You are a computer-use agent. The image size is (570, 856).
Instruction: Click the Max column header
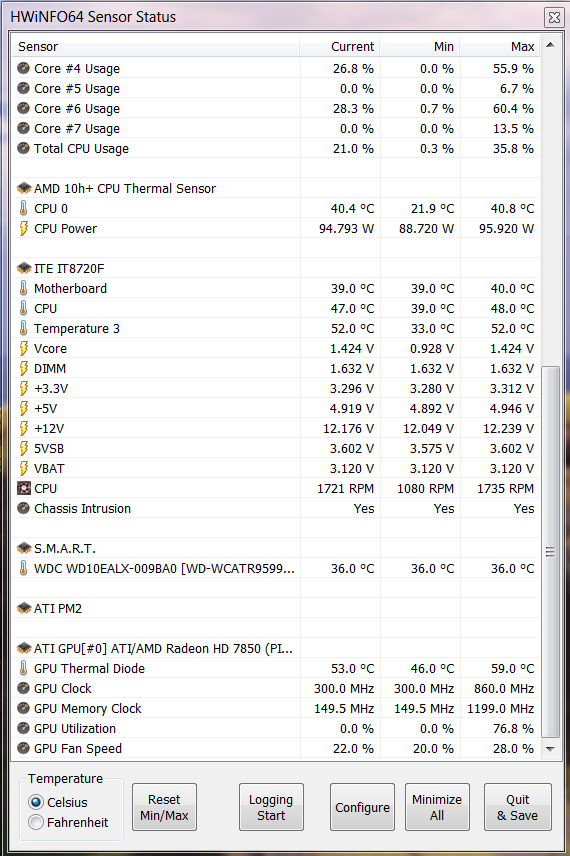[x=500, y=46]
